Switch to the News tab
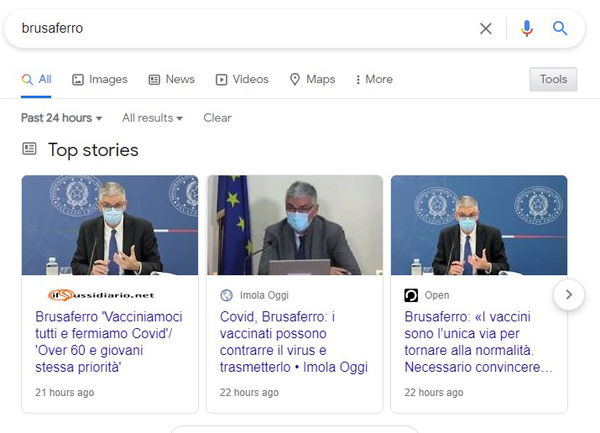This screenshot has height=433, width=600. [171, 79]
